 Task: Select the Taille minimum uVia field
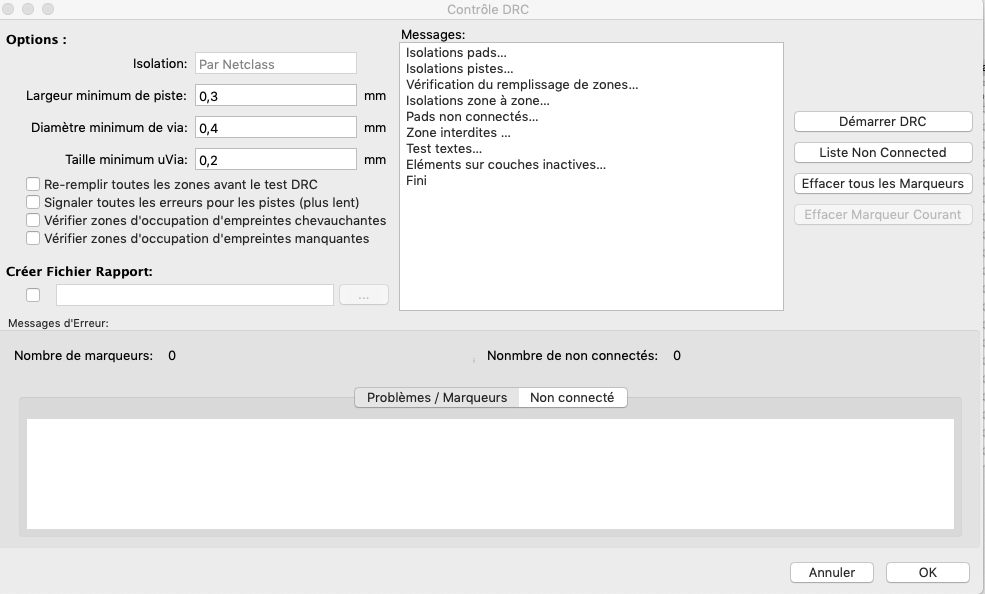tap(275, 160)
